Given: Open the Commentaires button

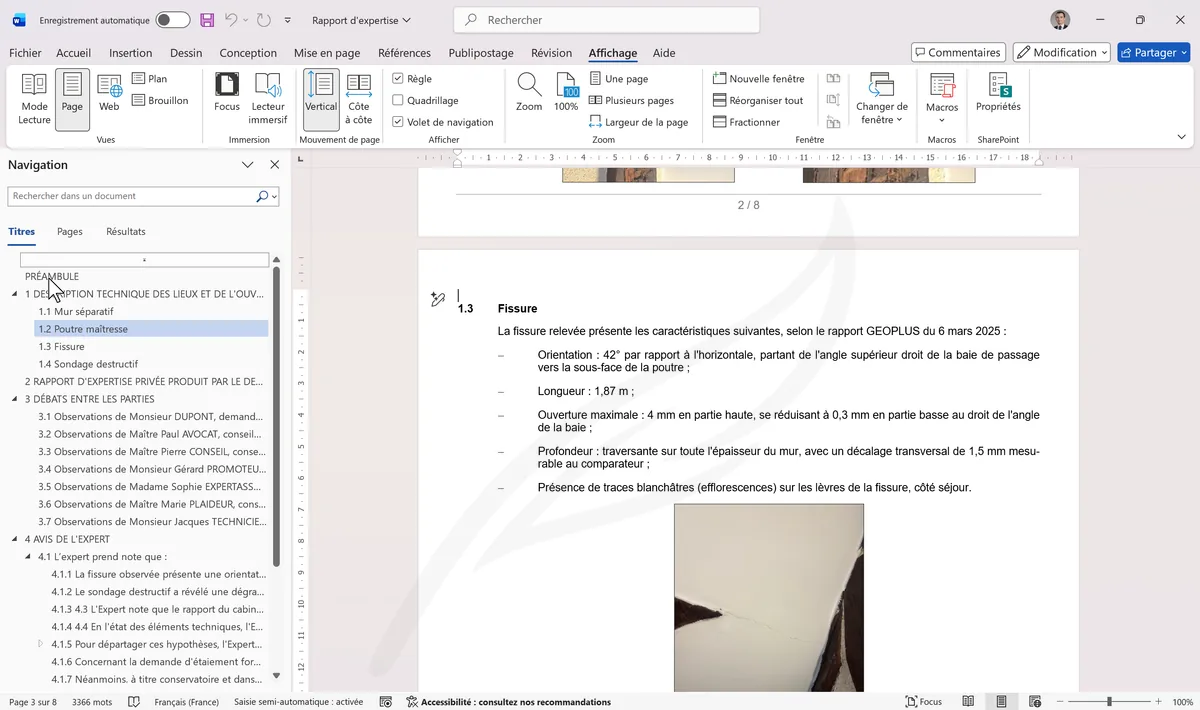Looking at the screenshot, I should (x=958, y=53).
